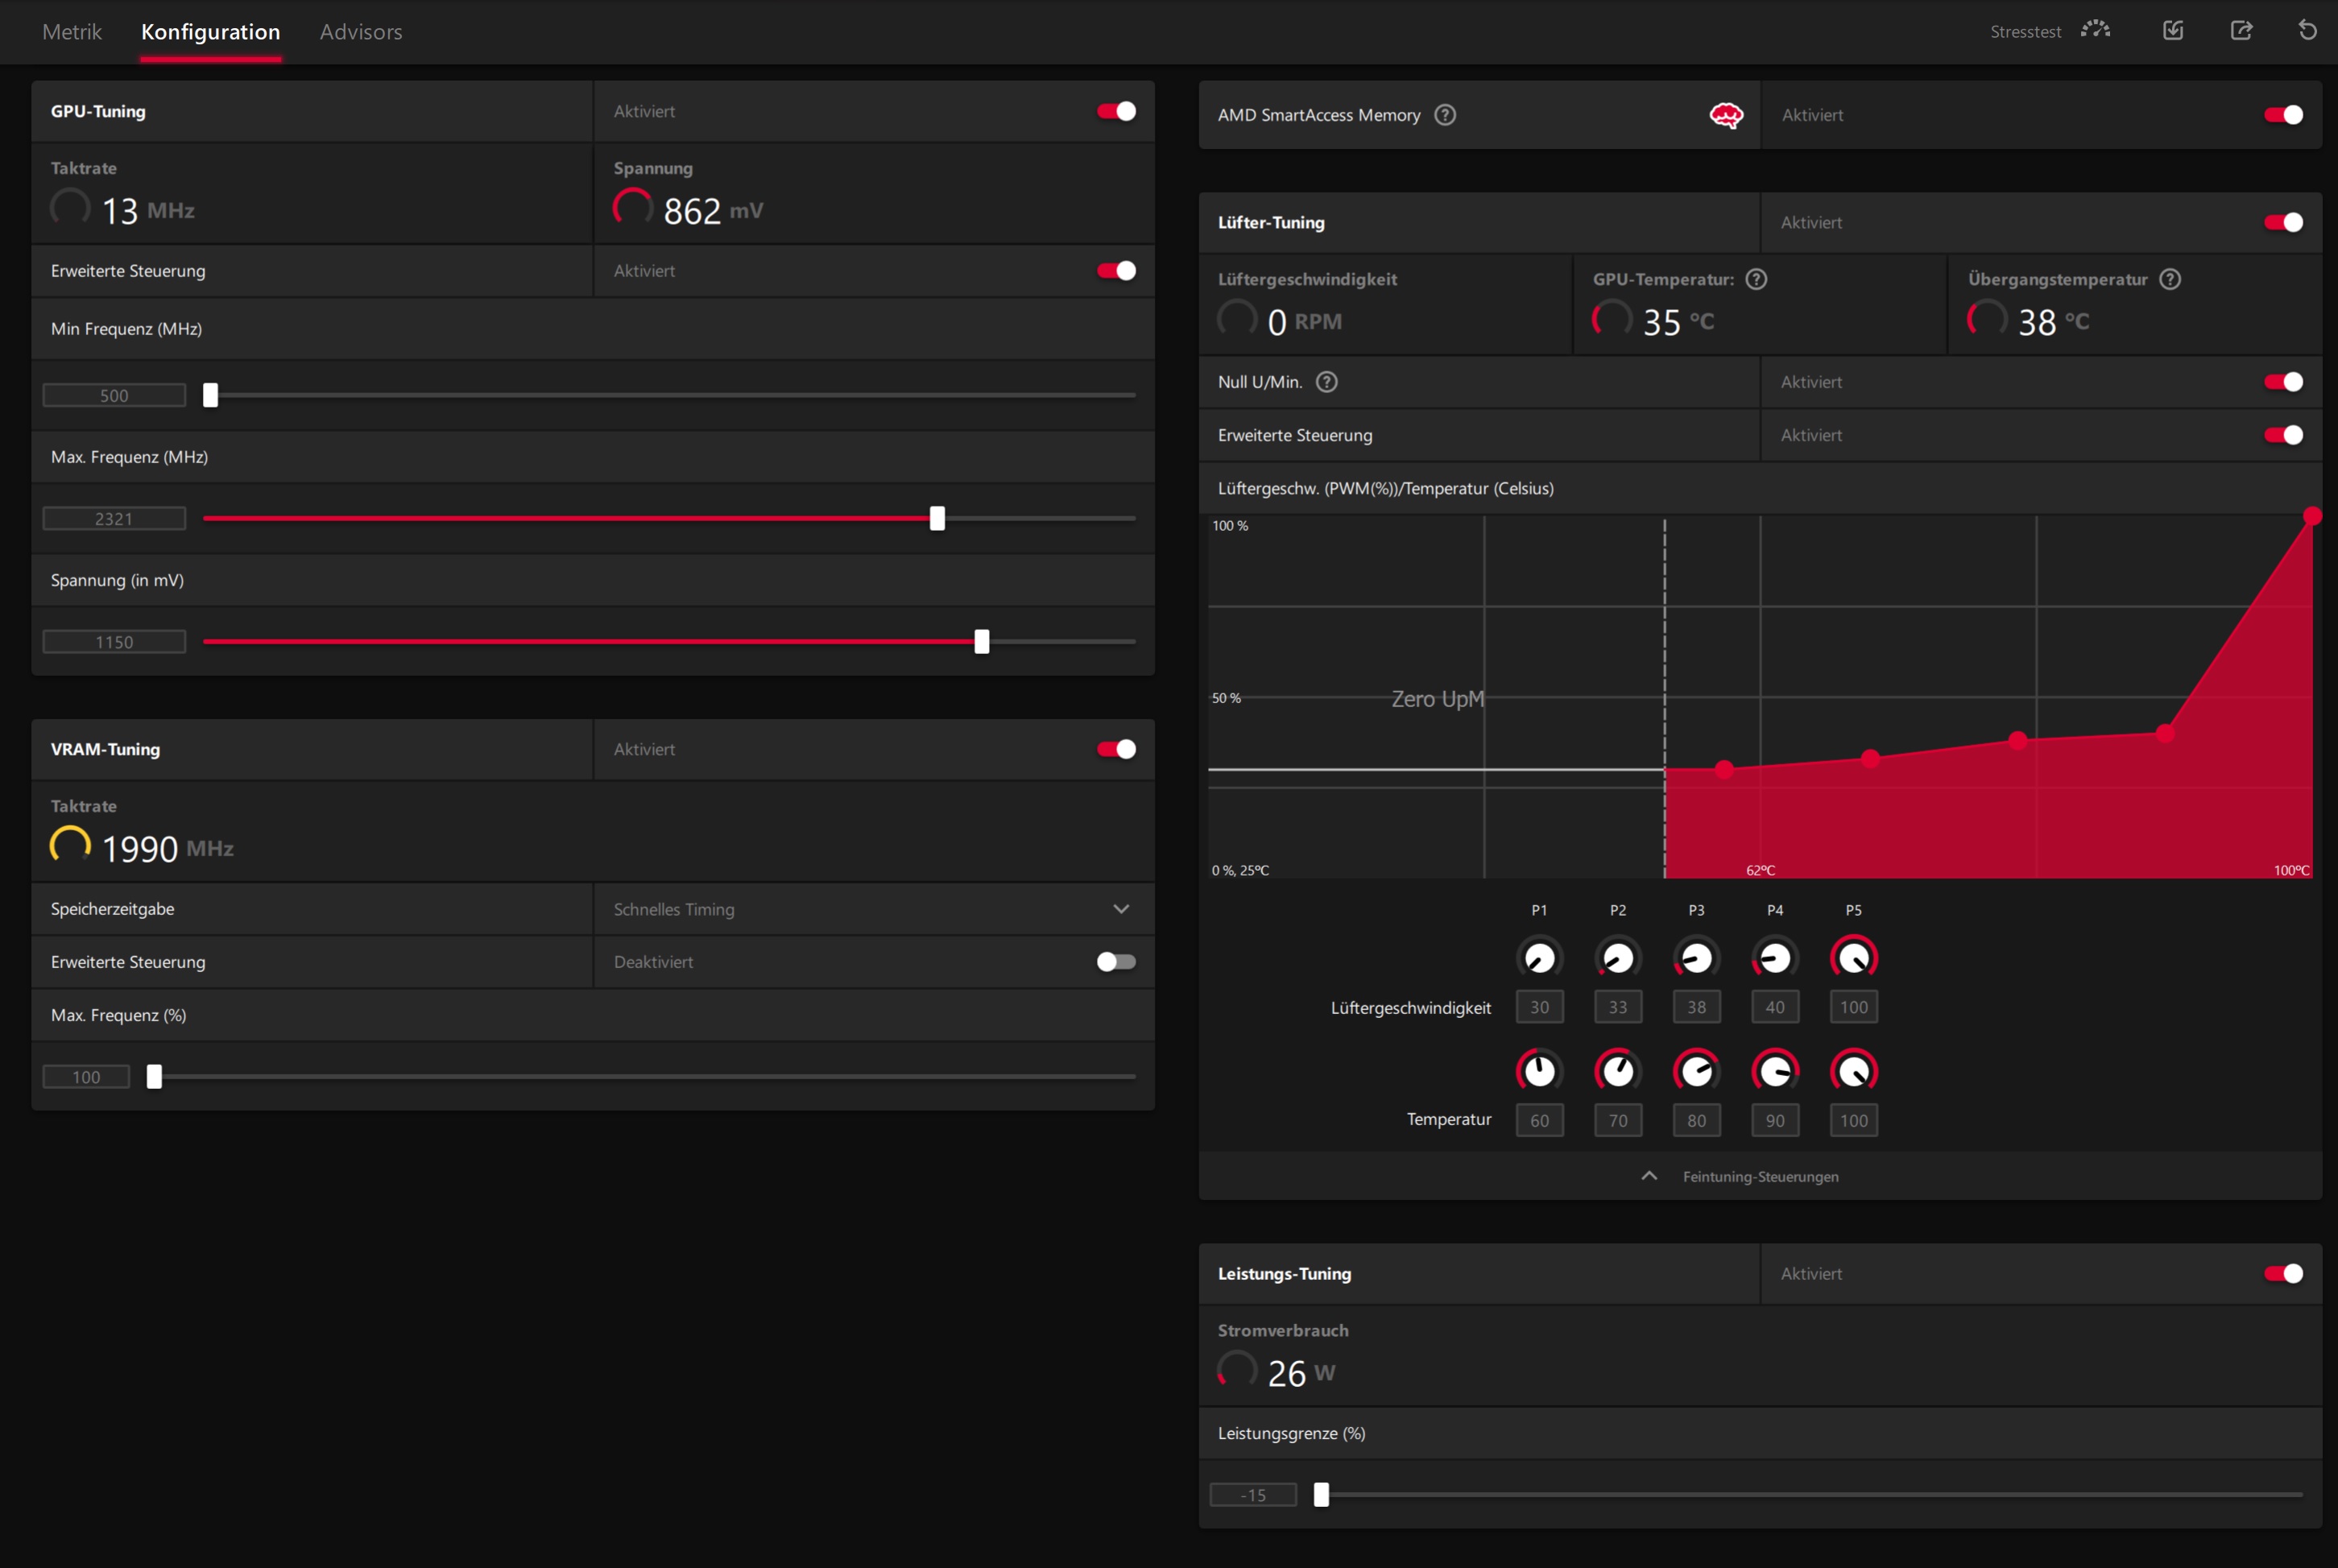The image size is (2338, 1568).
Task: Open GPU-Temperatur help question mark
Action: point(1756,279)
